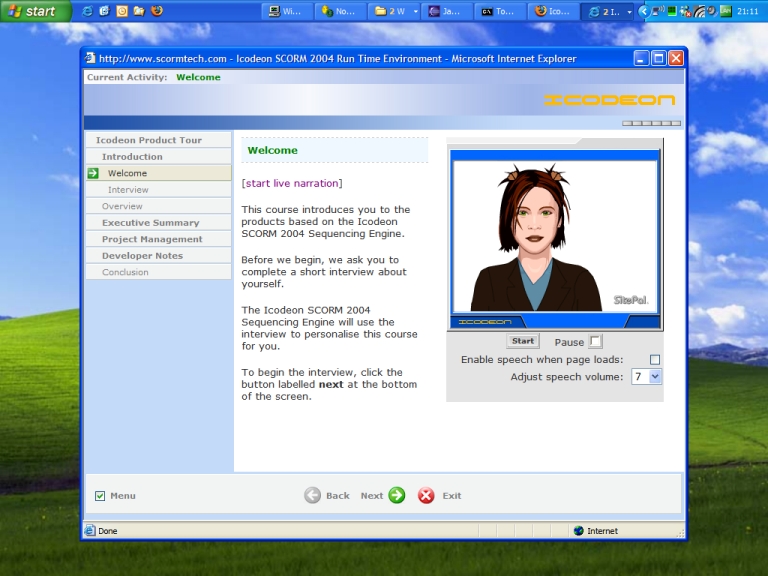Select Introduction in course menu
Viewport: 768px width, 576px height.
click(158, 156)
